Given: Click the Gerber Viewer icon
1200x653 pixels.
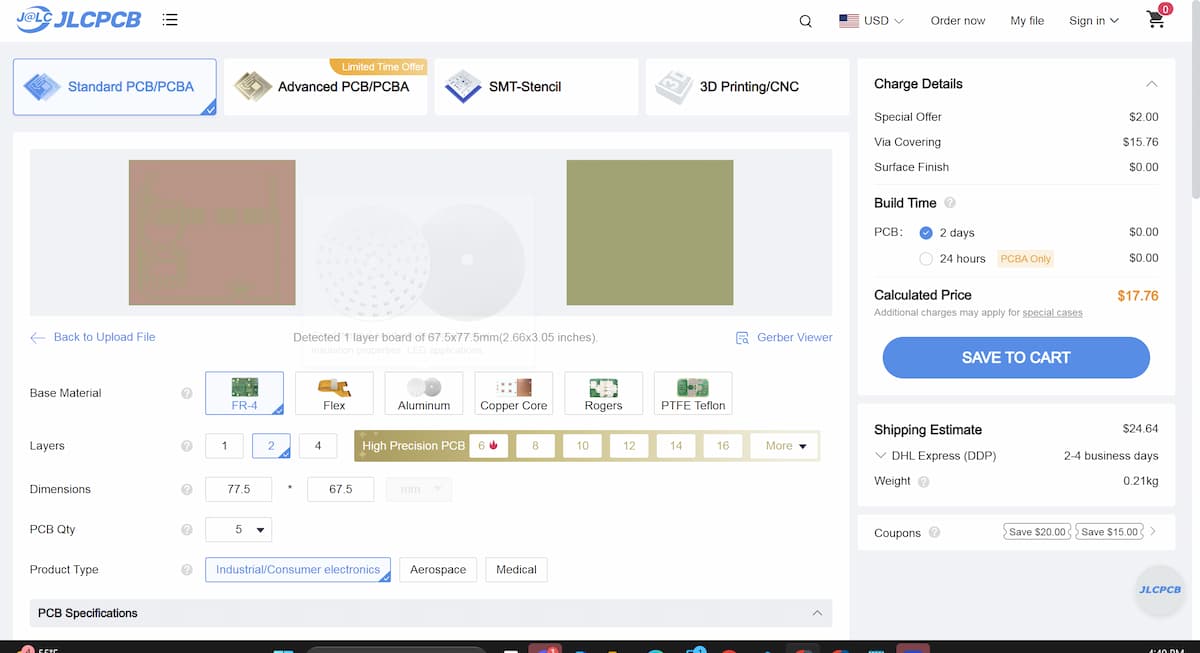Looking at the screenshot, I should pyautogui.click(x=742, y=338).
